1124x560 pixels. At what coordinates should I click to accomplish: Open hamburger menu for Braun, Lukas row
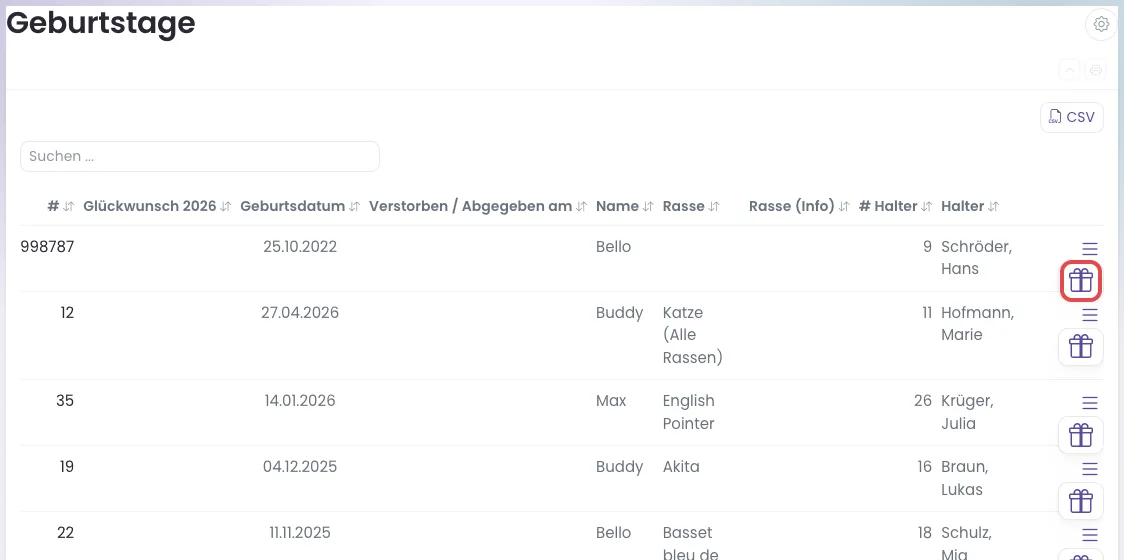pos(1090,469)
